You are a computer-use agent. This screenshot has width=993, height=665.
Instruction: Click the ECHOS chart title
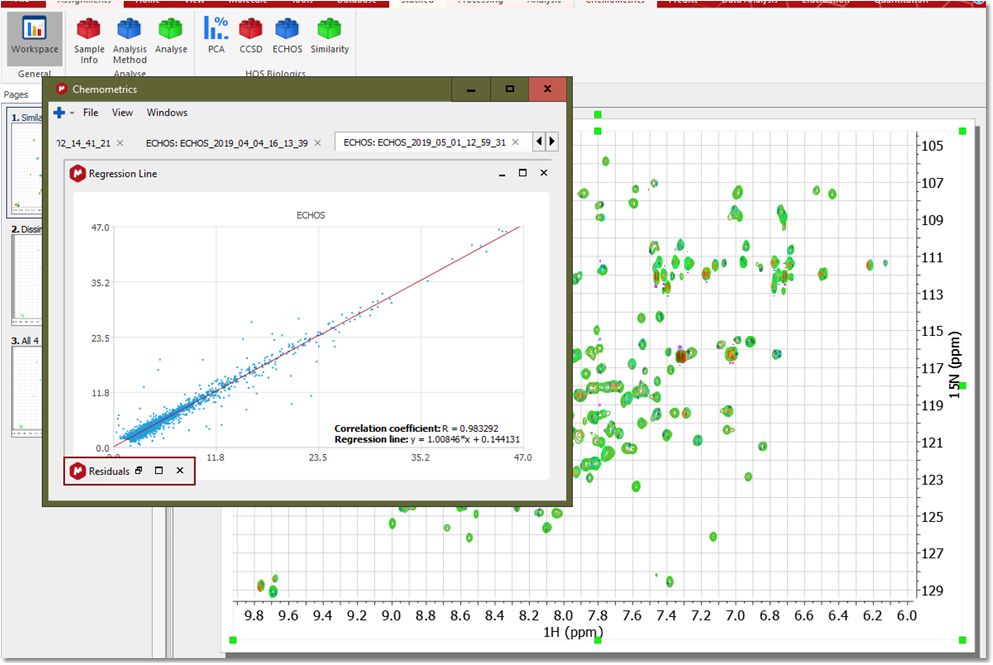pyautogui.click(x=310, y=215)
